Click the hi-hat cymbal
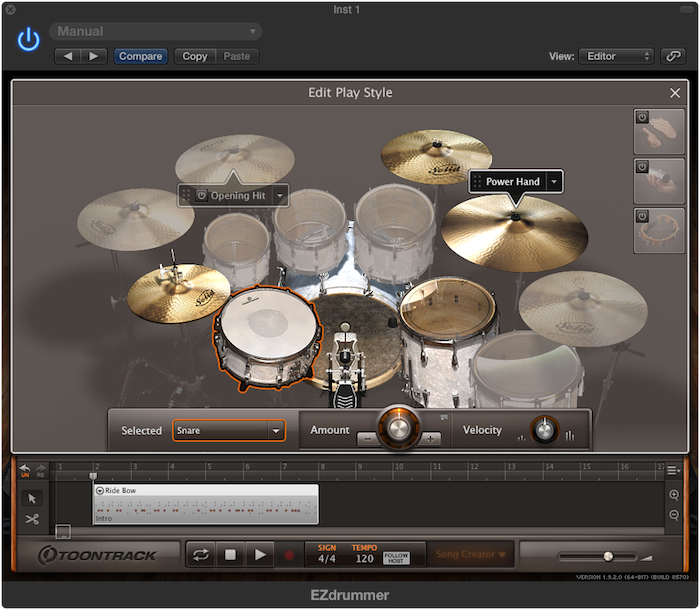 point(179,292)
